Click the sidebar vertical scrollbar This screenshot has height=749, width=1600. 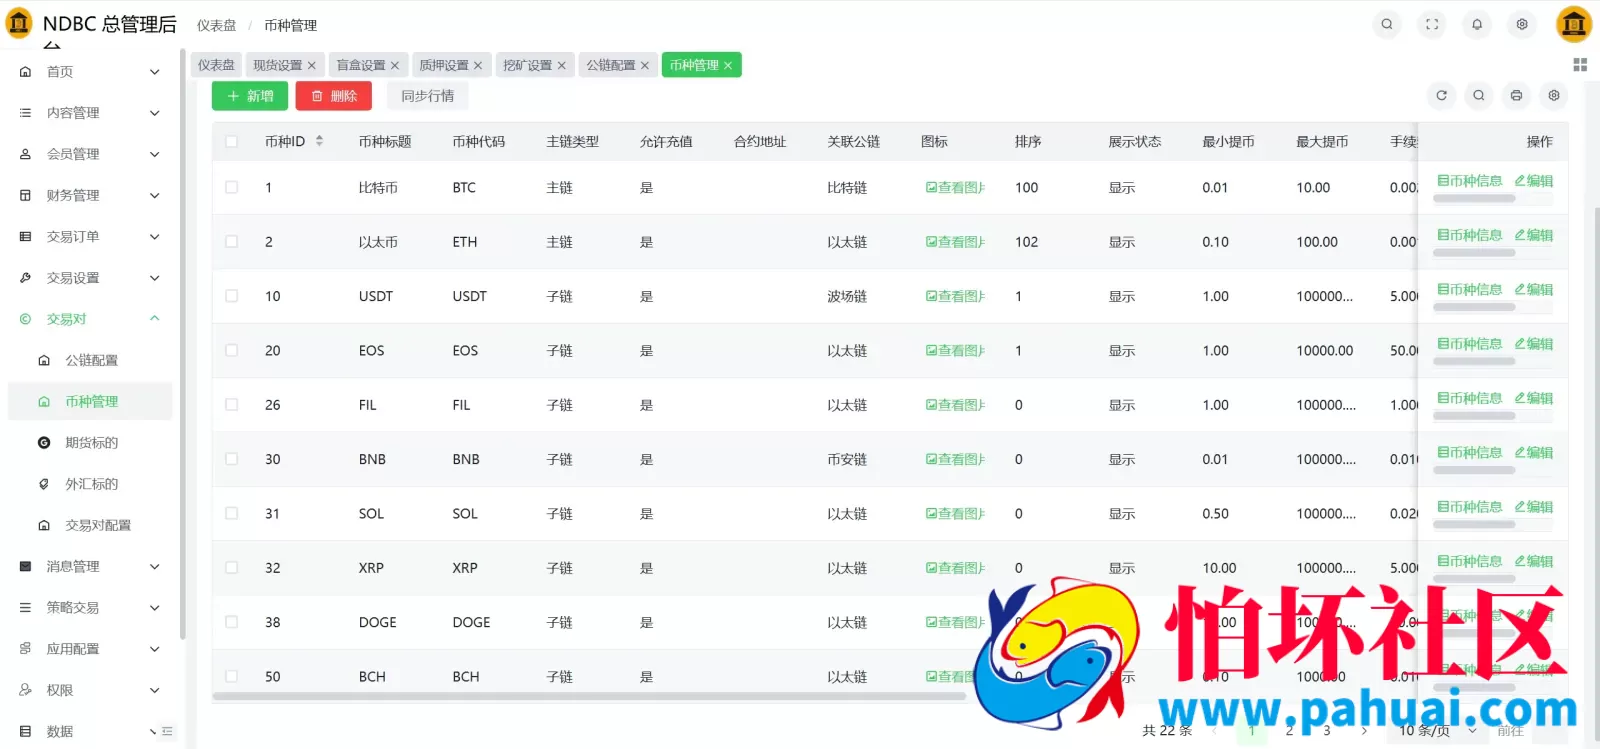click(x=182, y=343)
